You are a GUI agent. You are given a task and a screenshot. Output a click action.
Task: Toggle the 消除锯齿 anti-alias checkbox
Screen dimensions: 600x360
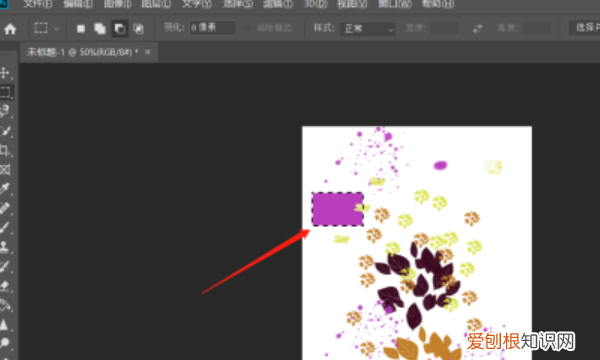tap(247, 28)
